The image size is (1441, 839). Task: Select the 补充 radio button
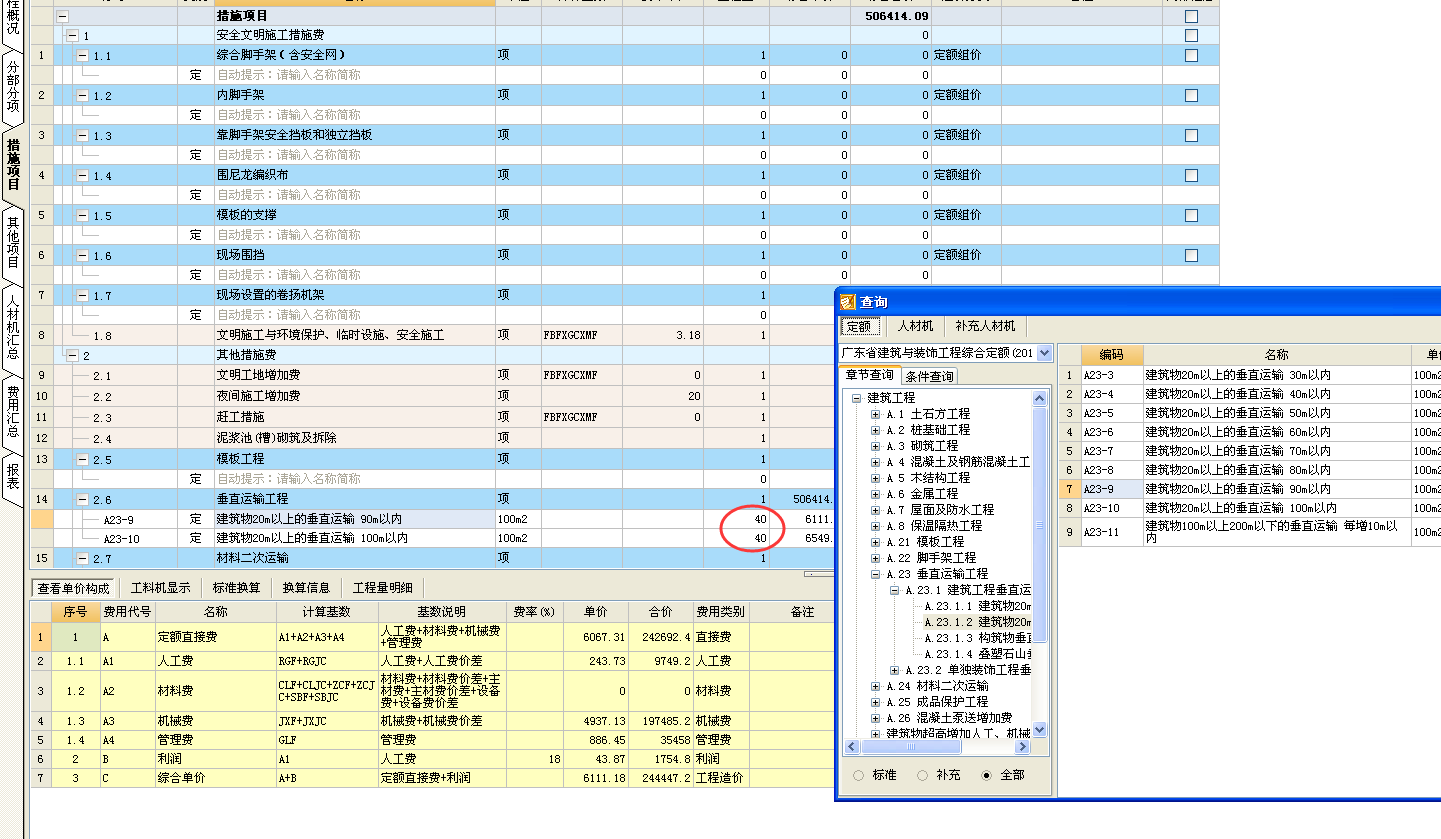922,775
